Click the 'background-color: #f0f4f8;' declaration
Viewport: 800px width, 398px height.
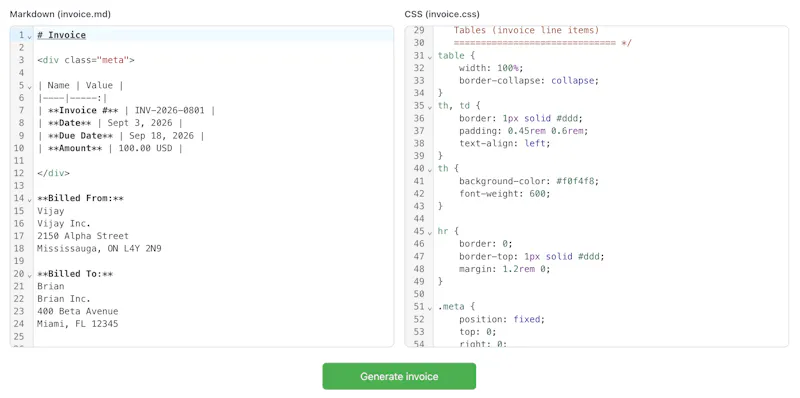pyautogui.click(x=529, y=181)
